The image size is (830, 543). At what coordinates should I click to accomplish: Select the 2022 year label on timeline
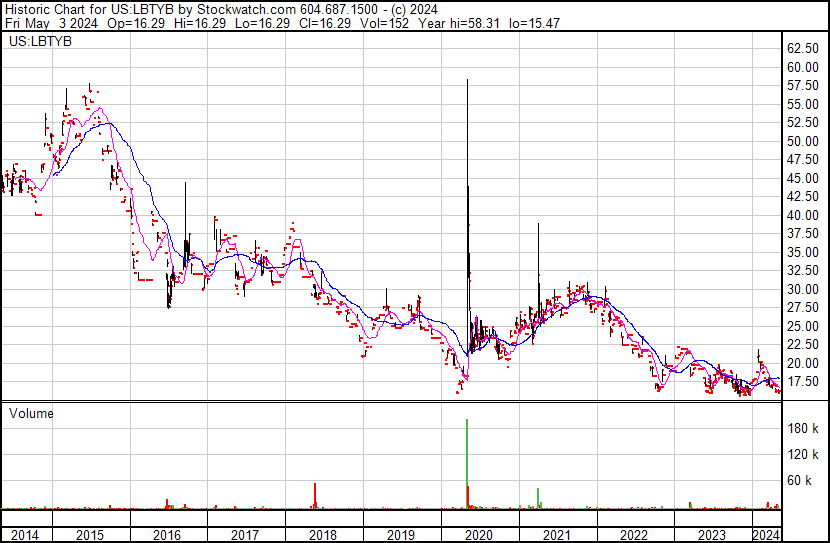(x=634, y=535)
